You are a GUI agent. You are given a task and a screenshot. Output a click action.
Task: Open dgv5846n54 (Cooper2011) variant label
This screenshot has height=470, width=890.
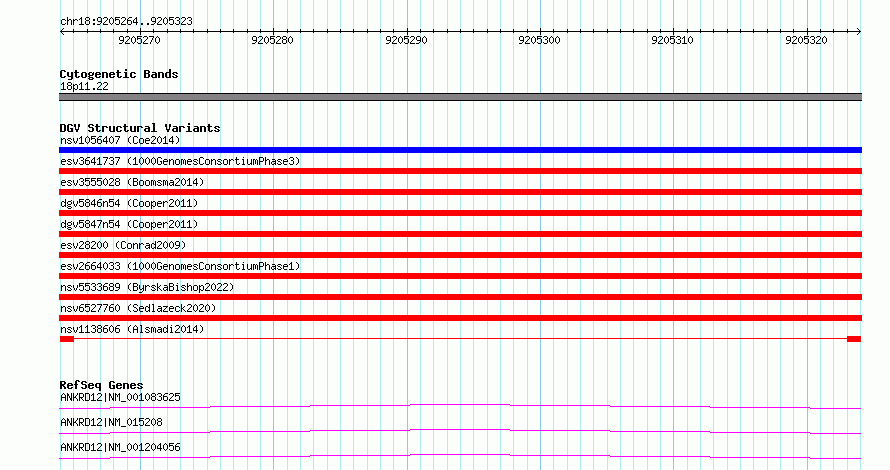click(129, 203)
